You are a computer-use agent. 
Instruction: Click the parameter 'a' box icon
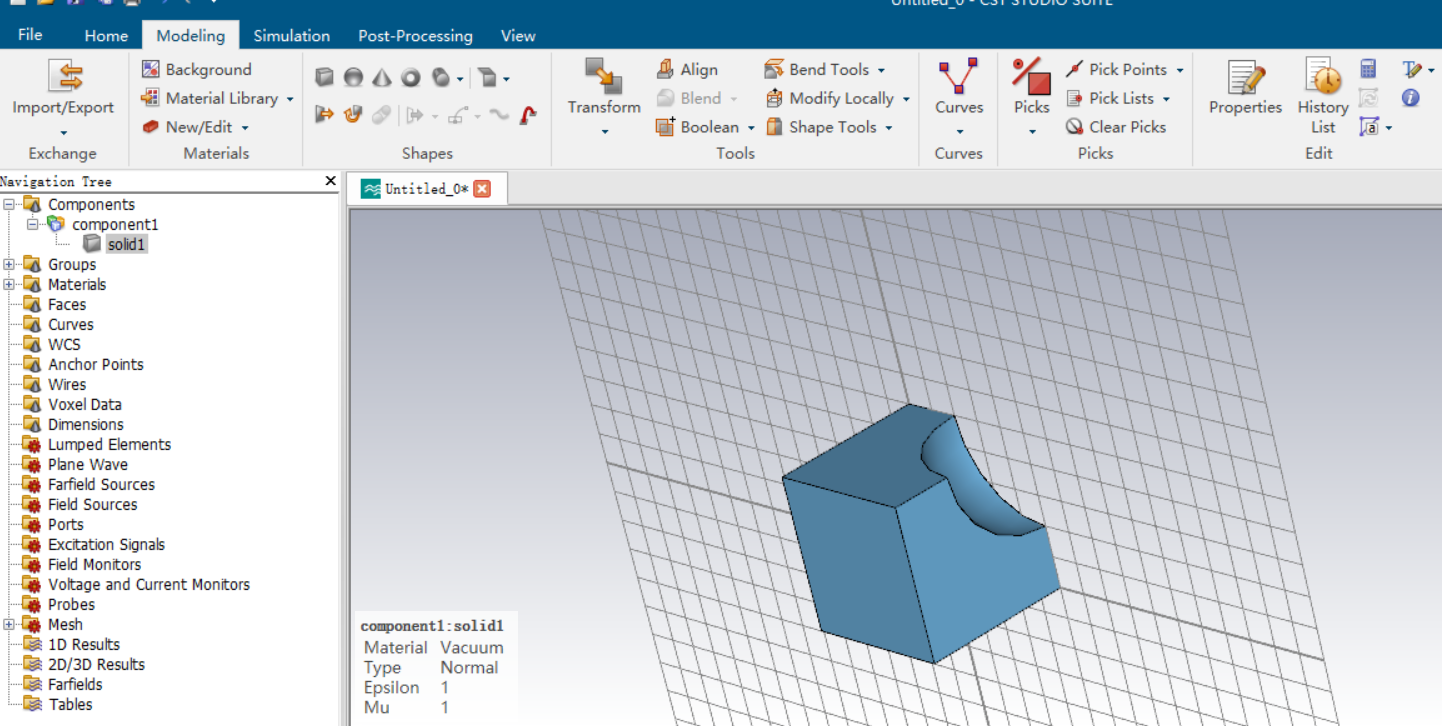tap(1369, 127)
